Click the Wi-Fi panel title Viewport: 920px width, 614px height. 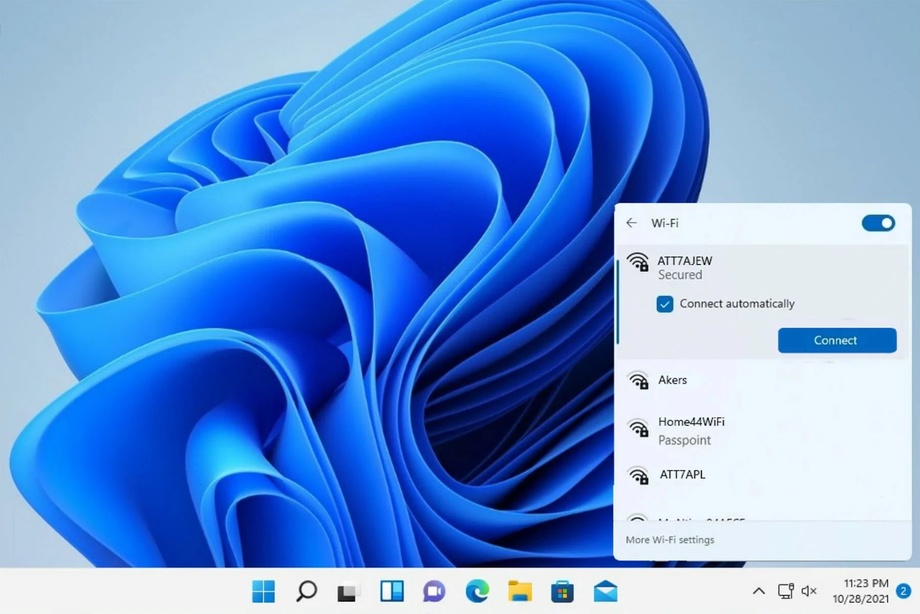click(x=665, y=223)
